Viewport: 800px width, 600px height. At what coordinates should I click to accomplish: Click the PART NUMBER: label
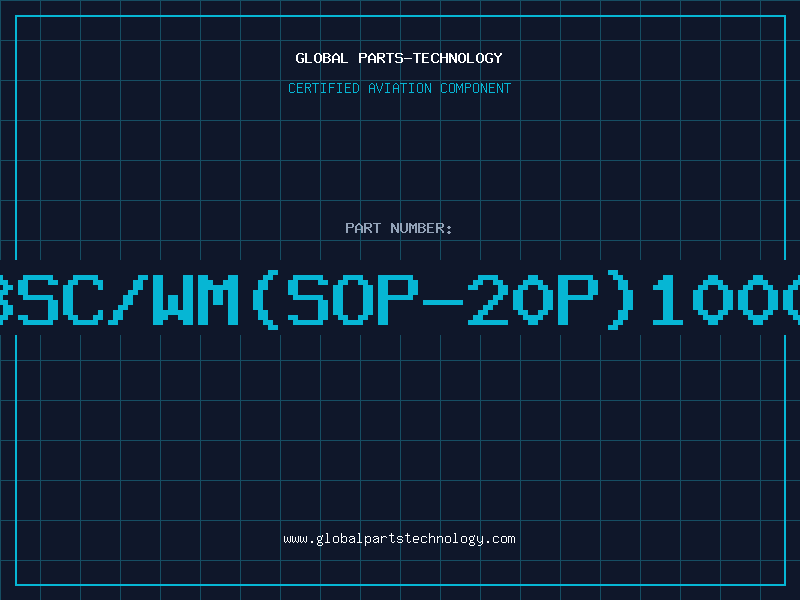[x=399, y=228]
